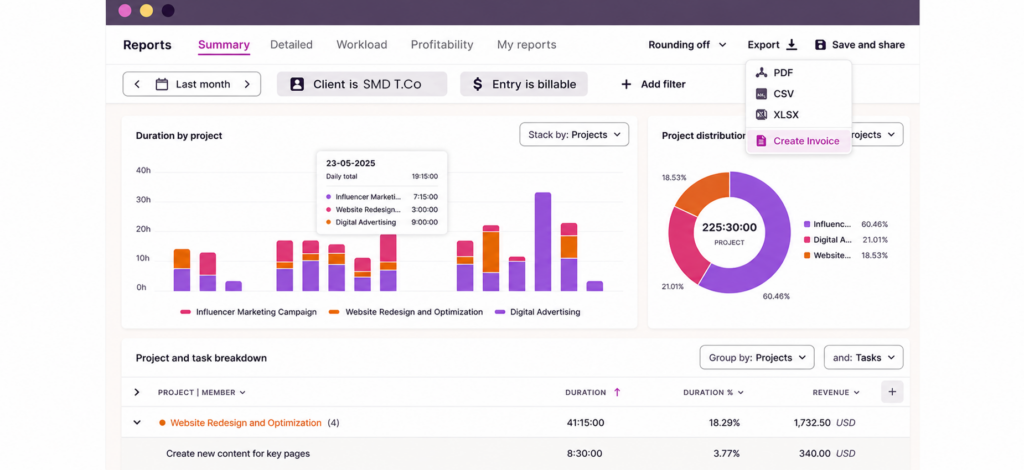Click the 41:15:00 duration cell

click(x=585, y=422)
